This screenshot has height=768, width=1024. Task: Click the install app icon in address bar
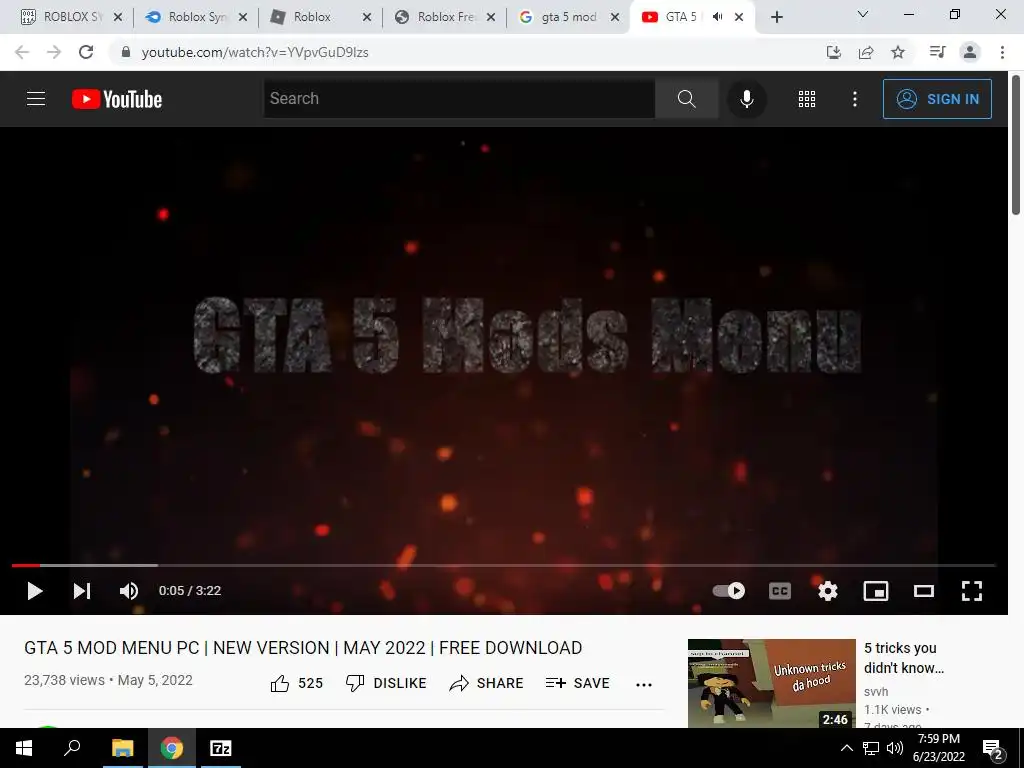coord(834,52)
